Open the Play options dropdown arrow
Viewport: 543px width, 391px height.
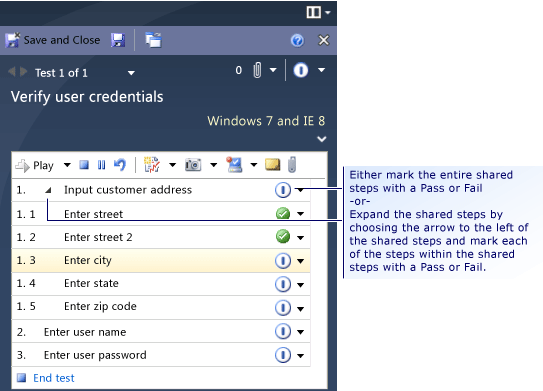pos(67,165)
